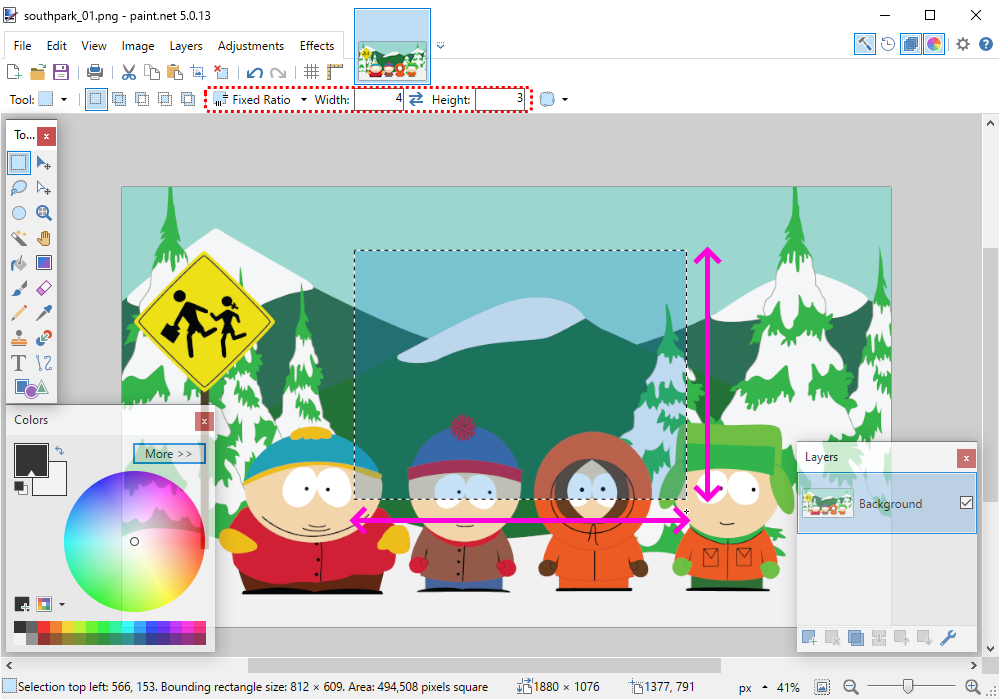Select the Text tool
The image size is (1000, 700).
click(x=18, y=363)
